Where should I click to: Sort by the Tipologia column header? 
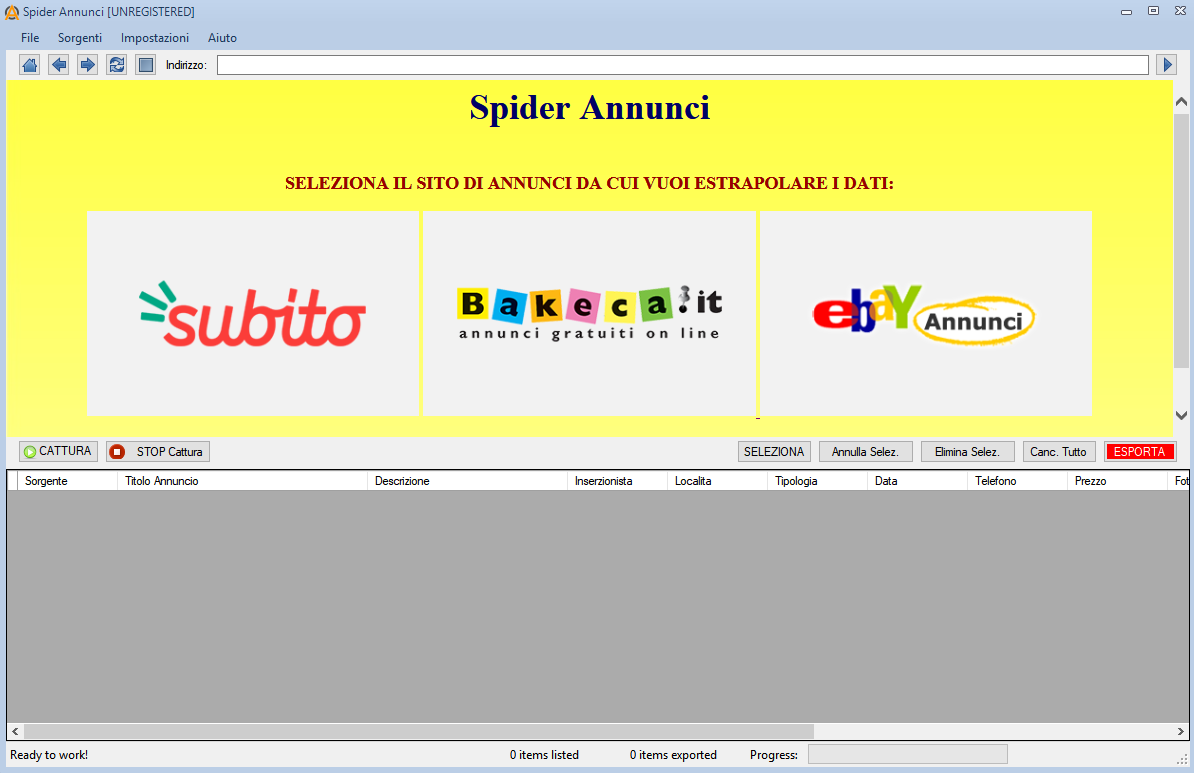pyautogui.click(x=817, y=481)
